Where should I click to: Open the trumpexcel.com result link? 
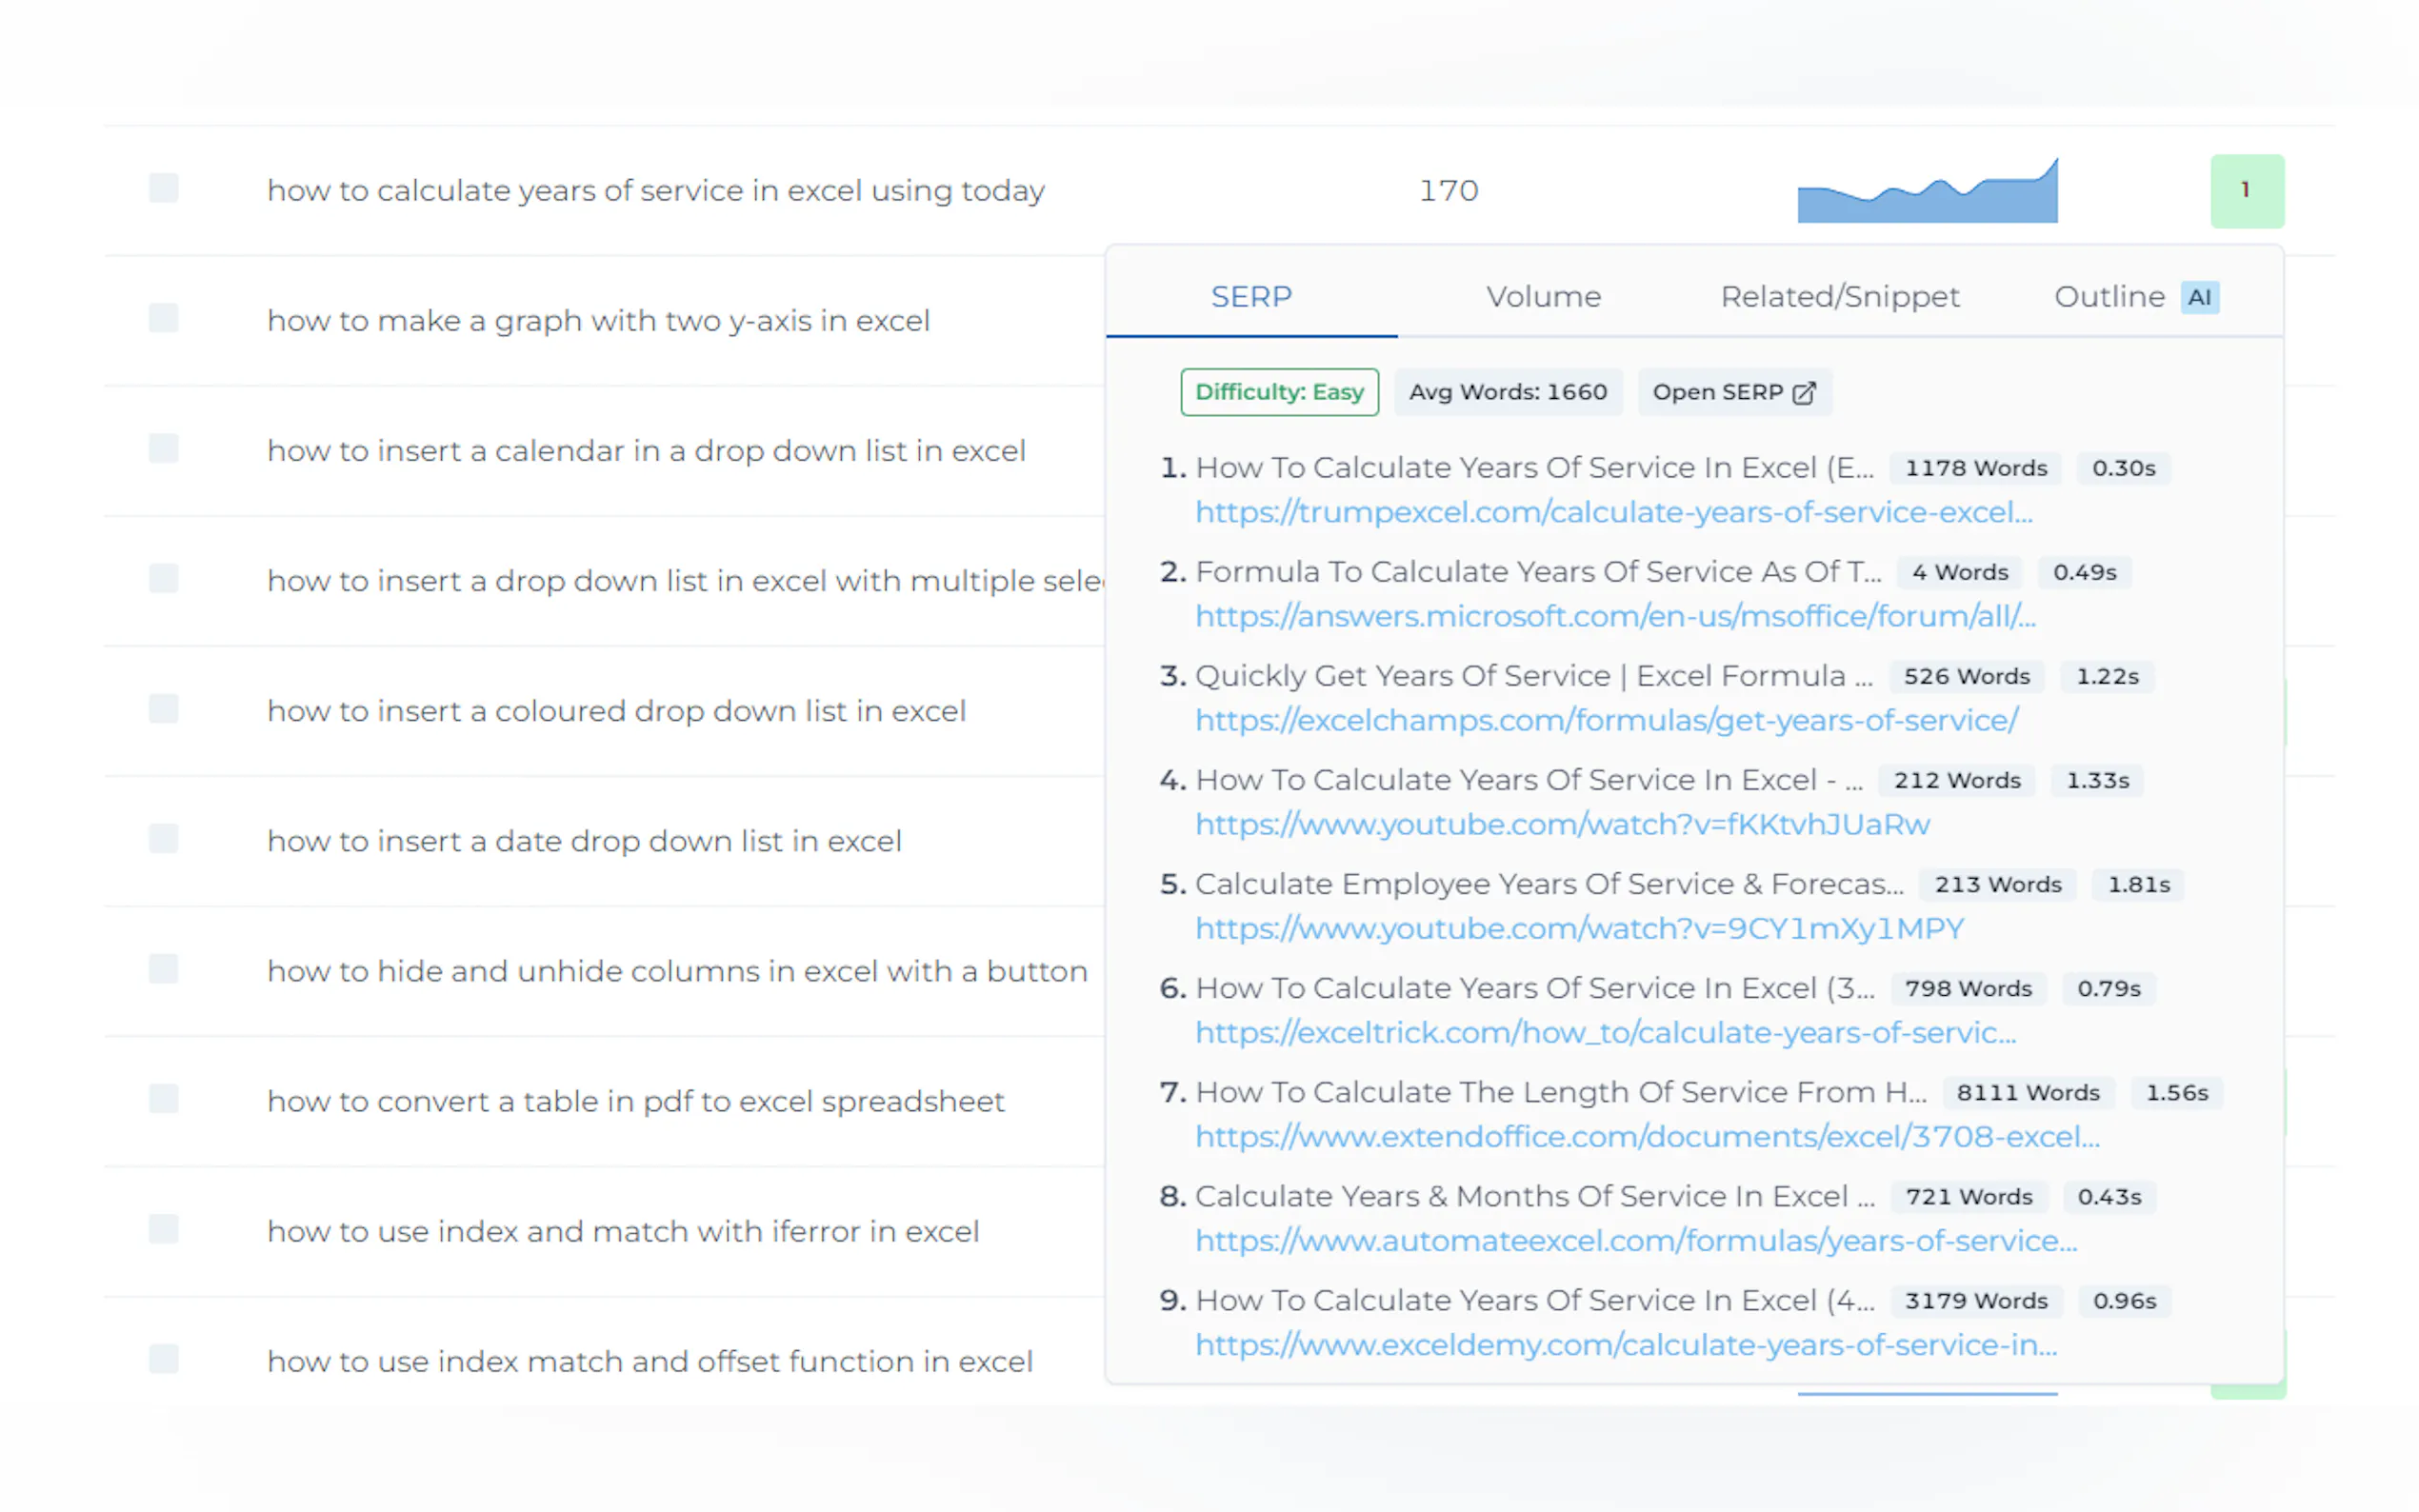click(x=1612, y=512)
